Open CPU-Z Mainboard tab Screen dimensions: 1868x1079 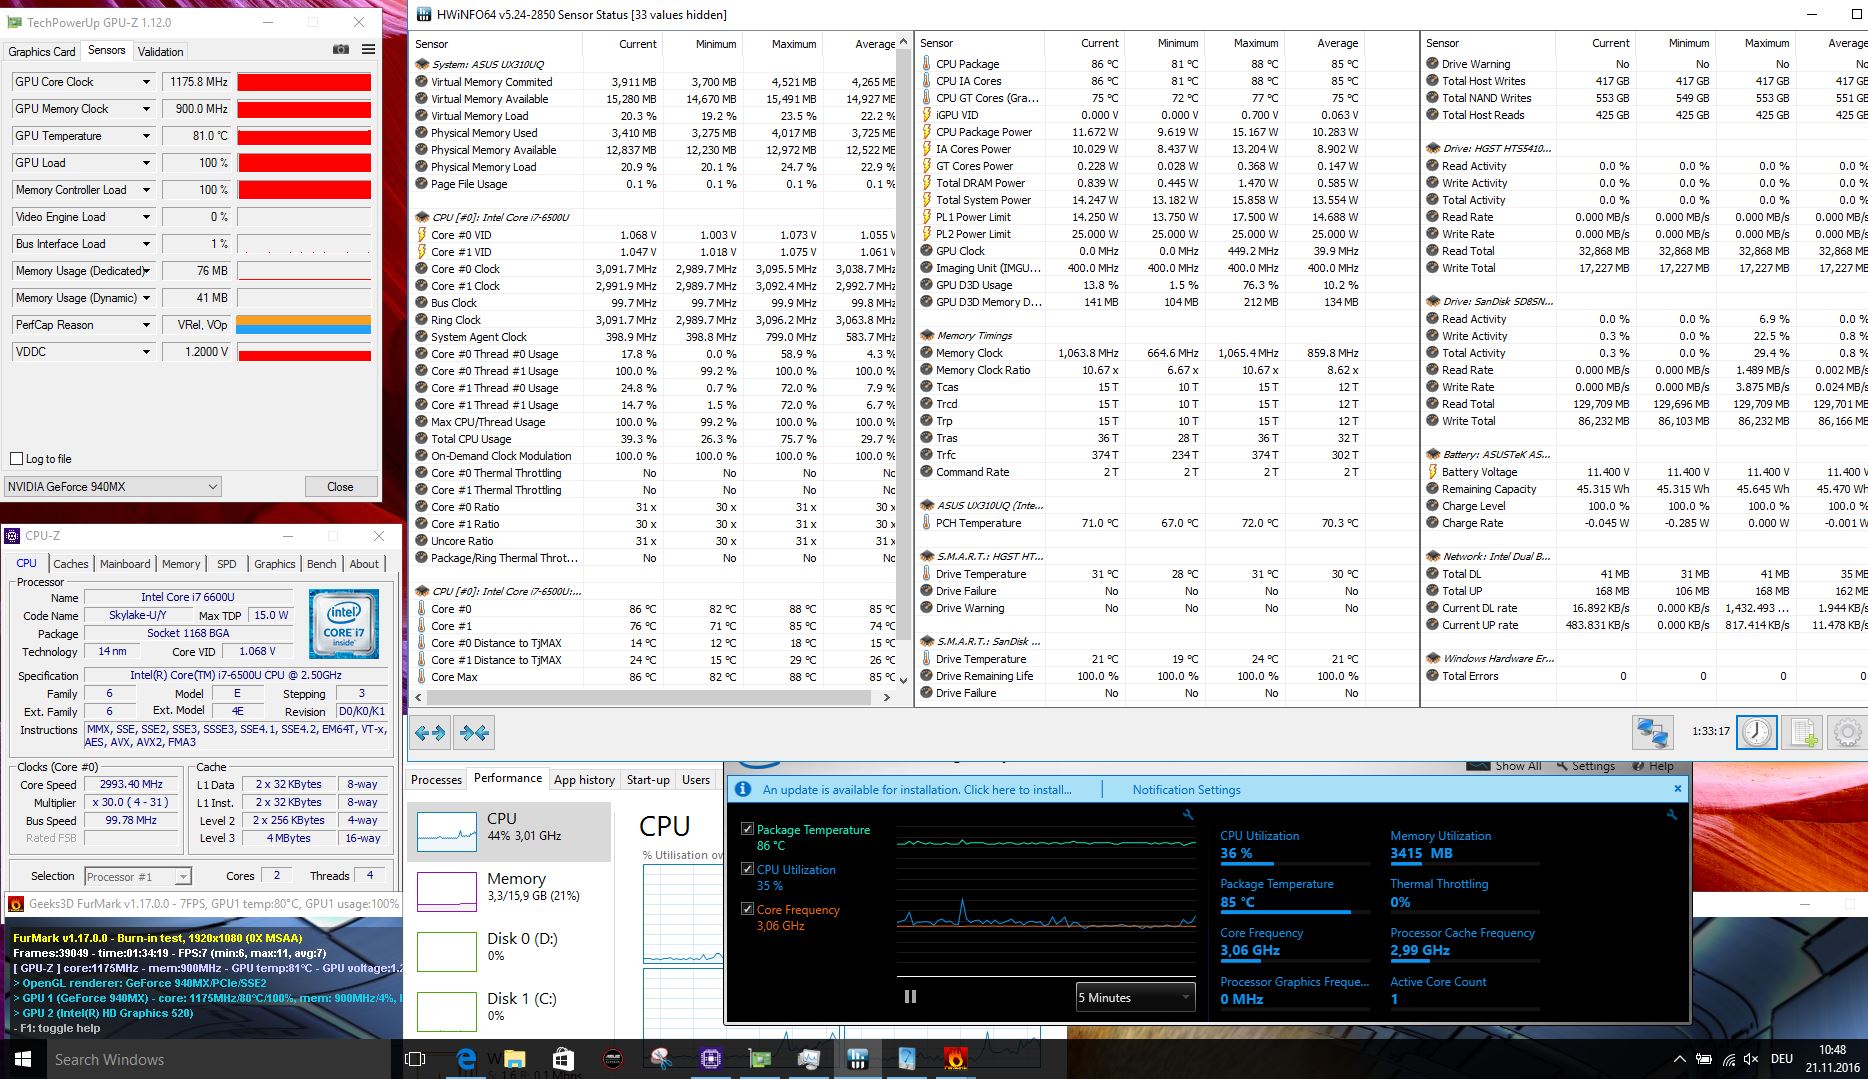click(x=125, y=564)
